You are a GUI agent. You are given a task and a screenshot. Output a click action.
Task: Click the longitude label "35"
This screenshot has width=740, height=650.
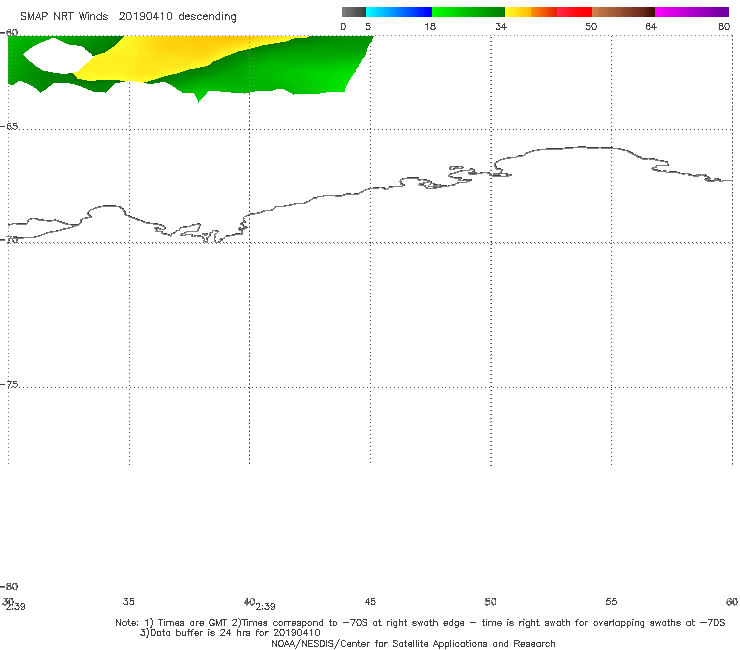pyautogui.click(x=129, y=602)
